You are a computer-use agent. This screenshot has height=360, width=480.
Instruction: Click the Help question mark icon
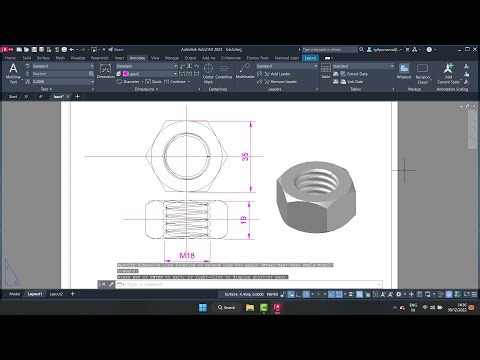click(x=429, y=49)
